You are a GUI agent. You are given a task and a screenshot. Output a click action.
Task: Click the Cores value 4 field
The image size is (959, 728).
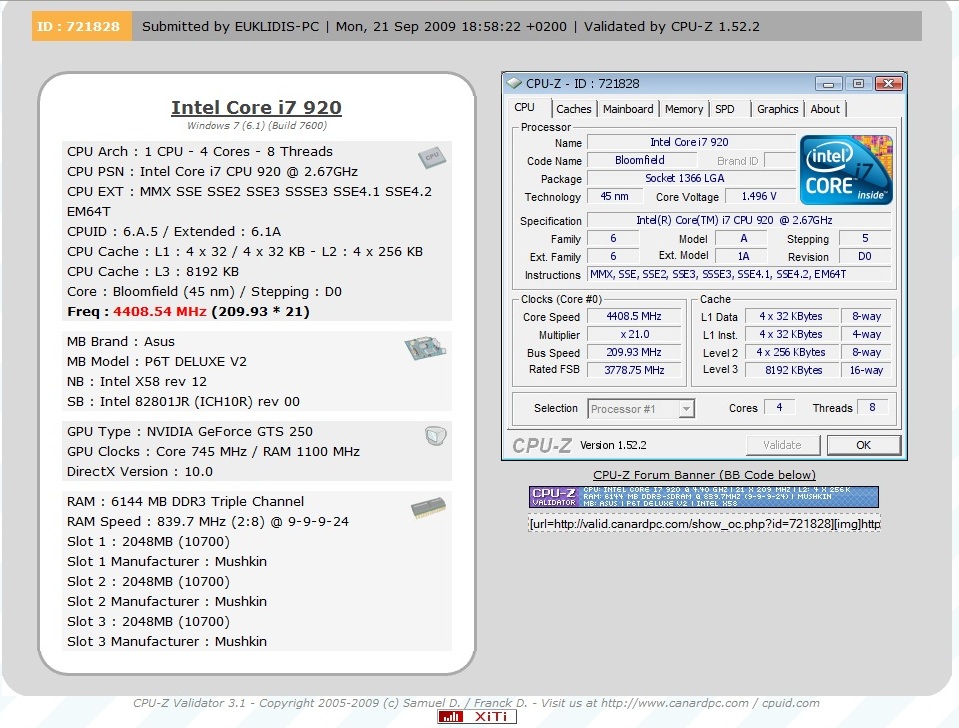pyautogui.click(x=780, y=407)
